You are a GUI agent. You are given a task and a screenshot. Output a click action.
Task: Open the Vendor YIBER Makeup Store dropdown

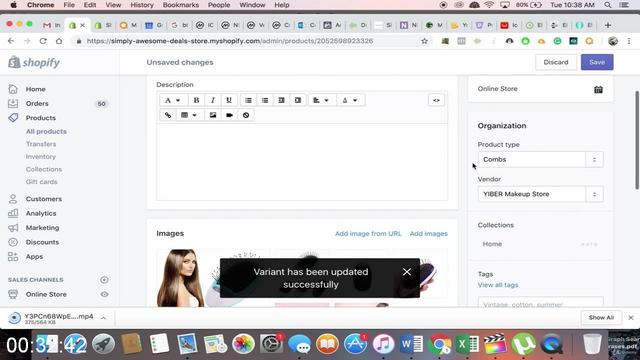point(540,194)
